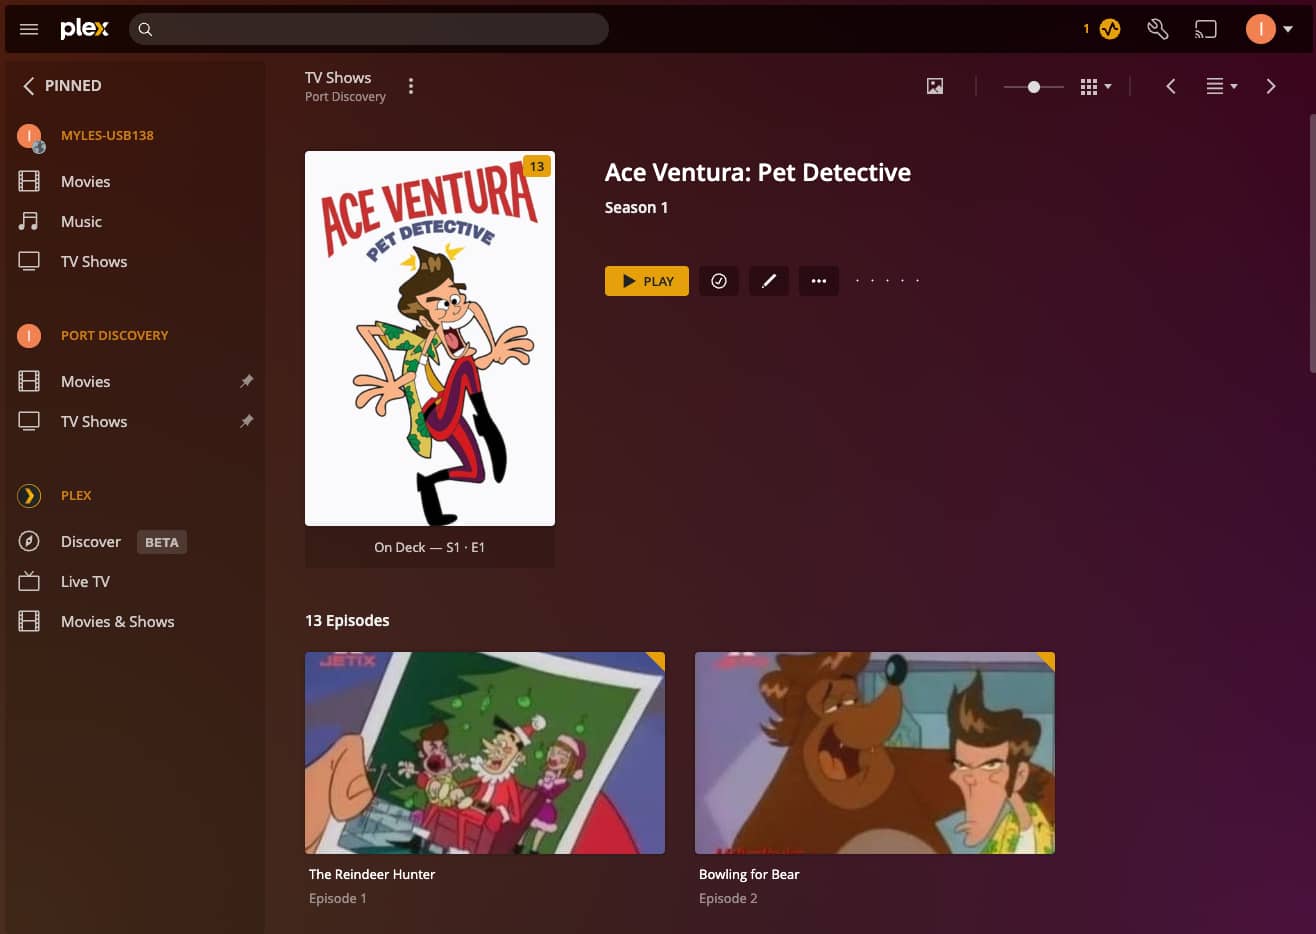
Task: Click the 'Season 1' subtitle
Action: click(636, 207)
